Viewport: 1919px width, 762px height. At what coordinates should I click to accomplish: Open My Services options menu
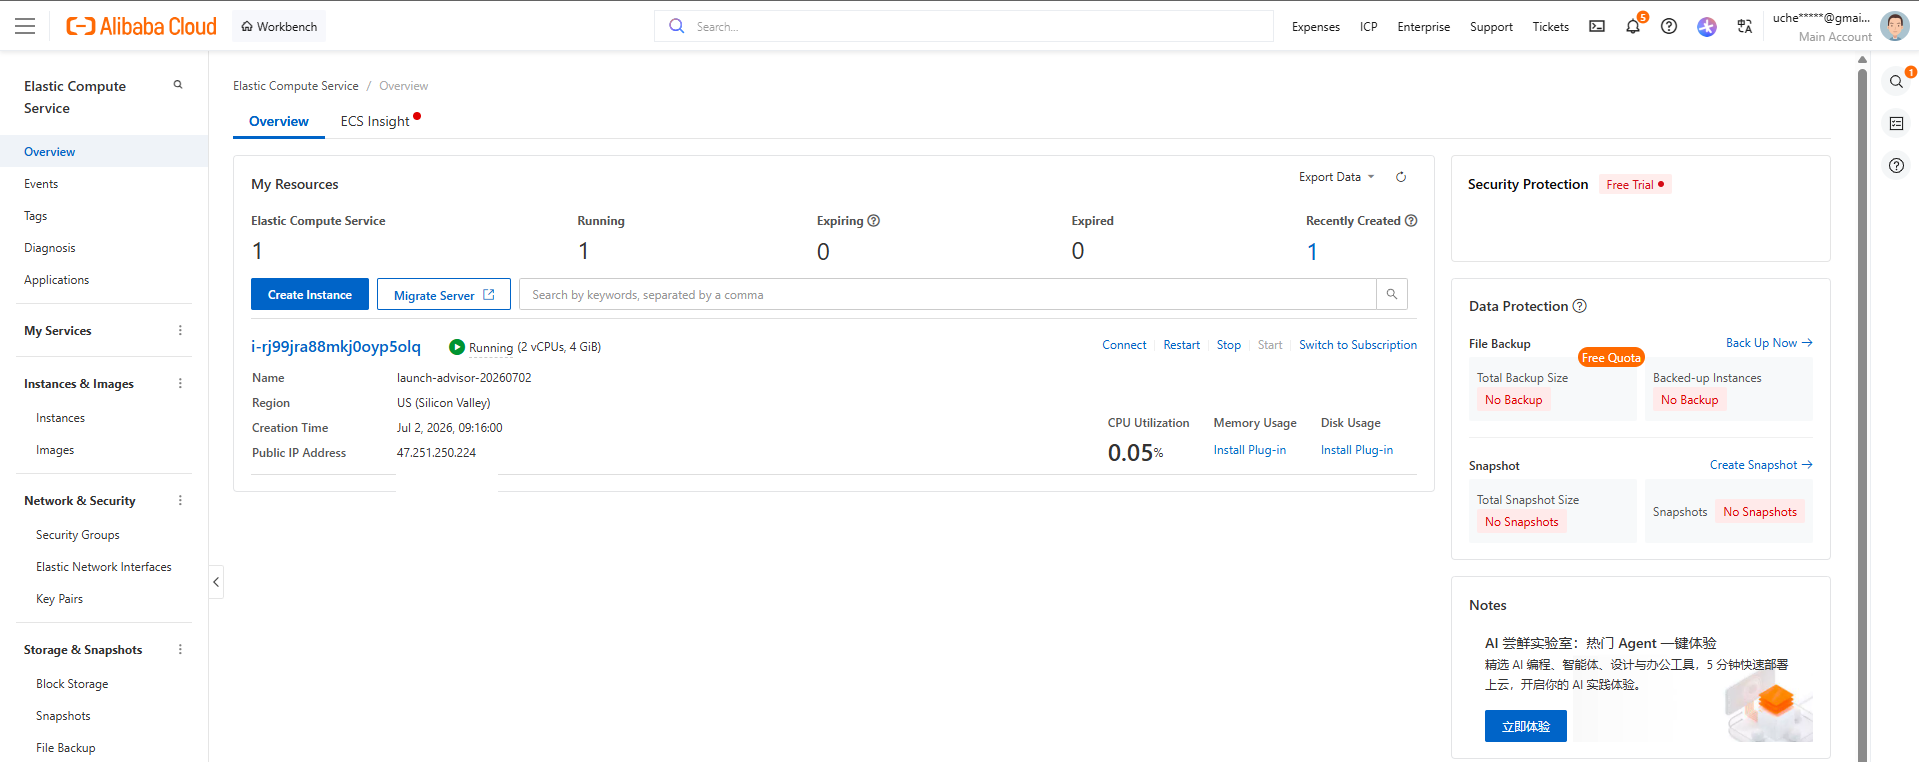point(180,331)
